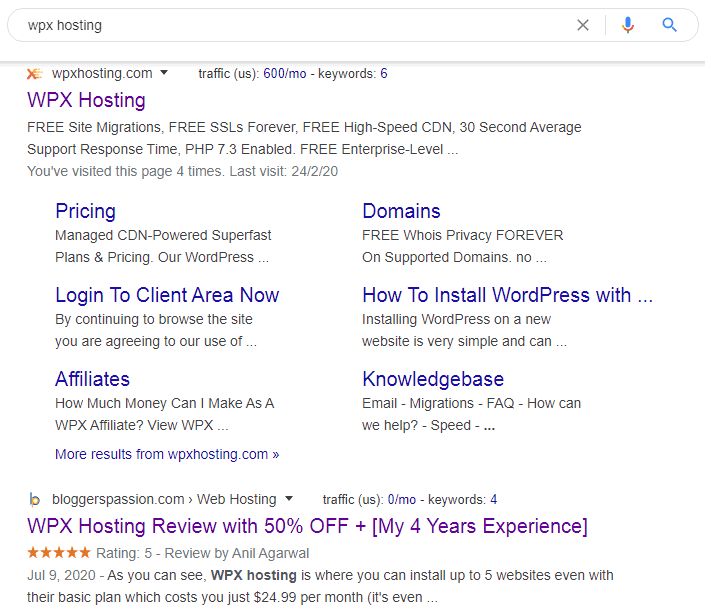The height and width of the screenshot is (611, 705).
Task: Click the five-star rating of the review
Action: click(x=59, y=553)
